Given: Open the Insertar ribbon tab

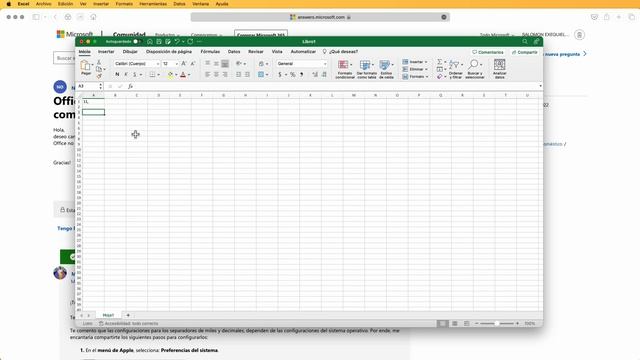Looking at the screenshot, I should [106, 52].
